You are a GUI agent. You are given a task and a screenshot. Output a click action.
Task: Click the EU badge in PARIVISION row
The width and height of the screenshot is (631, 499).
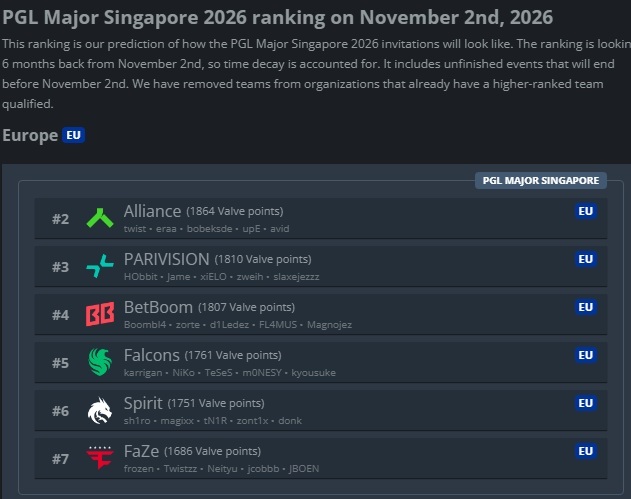click(x=586, y=259)
